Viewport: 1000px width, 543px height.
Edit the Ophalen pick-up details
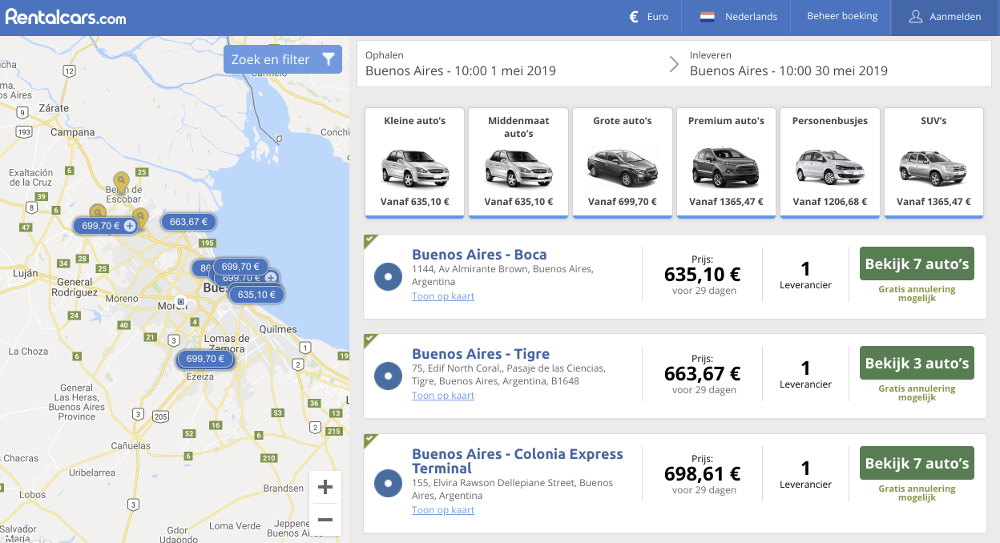460,64
